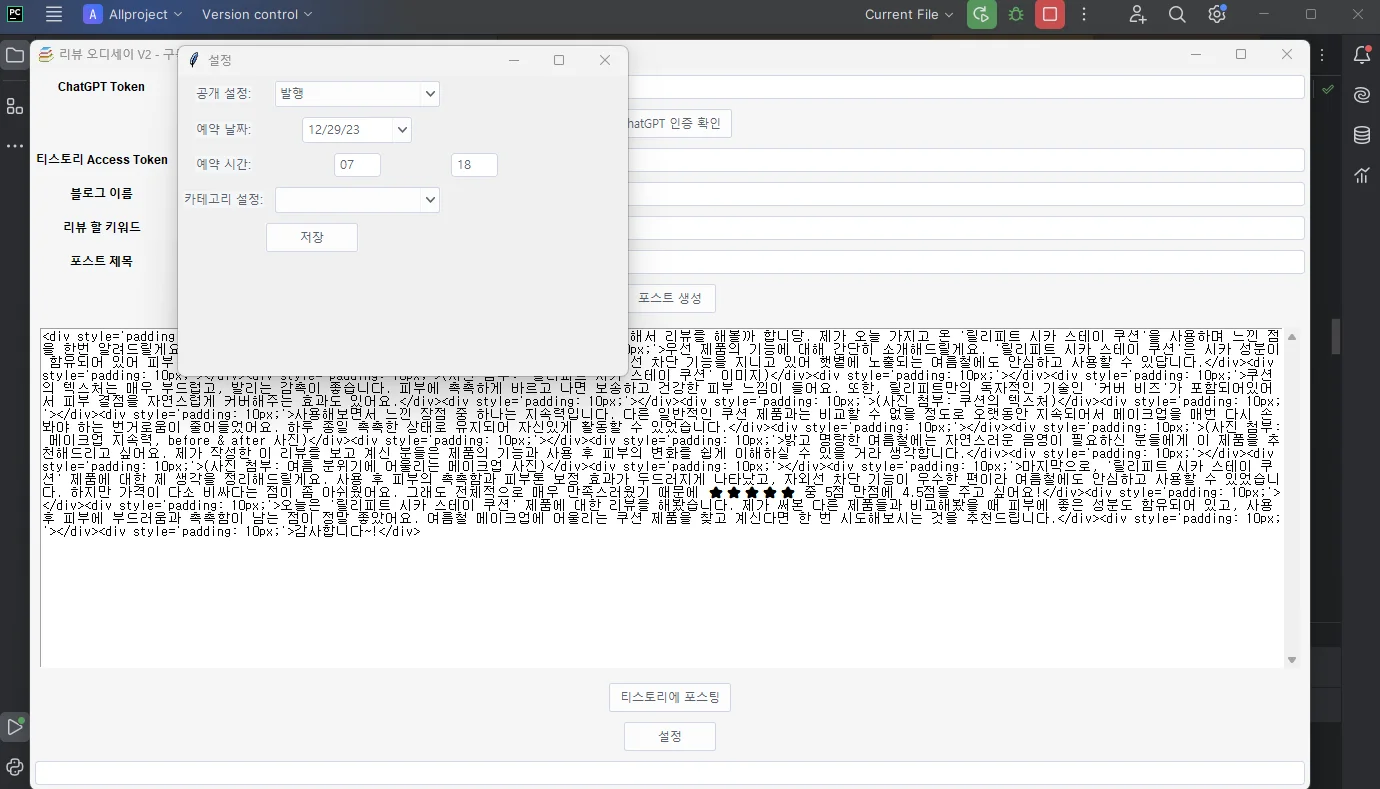Image resolution: width=1380 pixels, height=789 pixels.
Task: Maximize the 설정 dialog window
Action: point(559,60)
